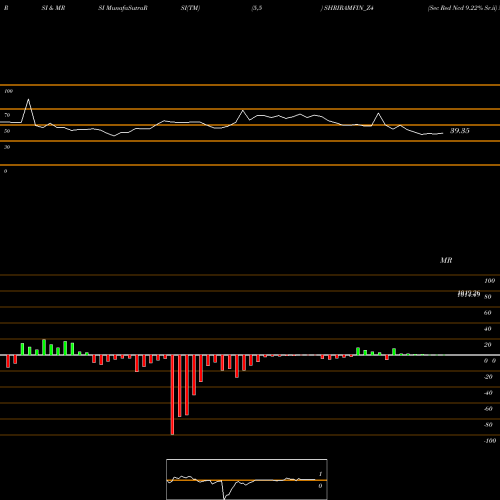Click the SHRIRAMFIN_Z4 symbol text in header

point(348,8)
